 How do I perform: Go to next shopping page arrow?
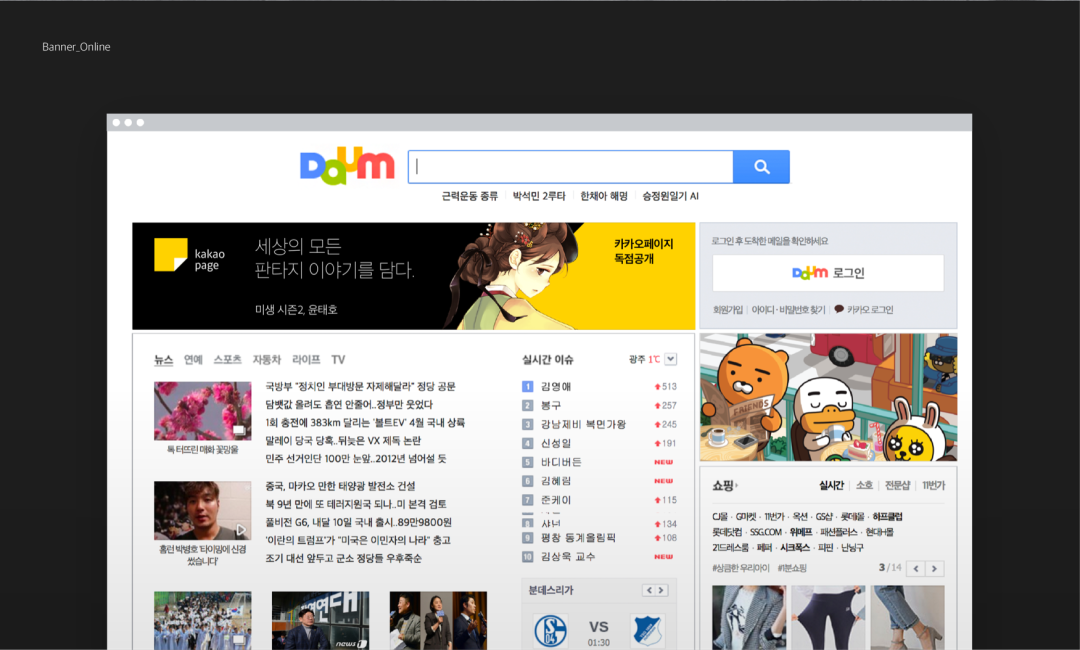934,569
